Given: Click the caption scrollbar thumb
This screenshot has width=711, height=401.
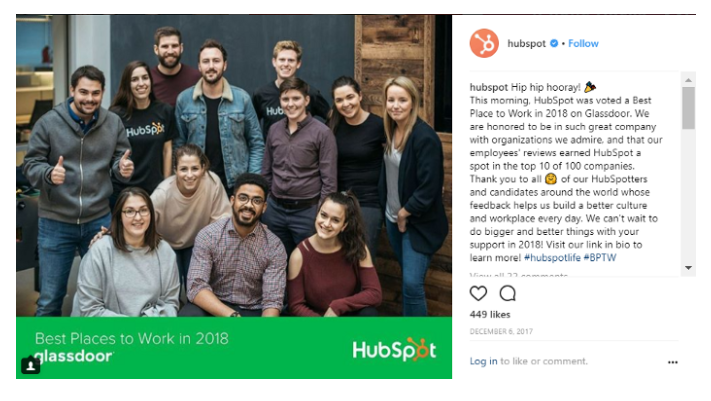Looking at the screenshot, I should 688,108.
